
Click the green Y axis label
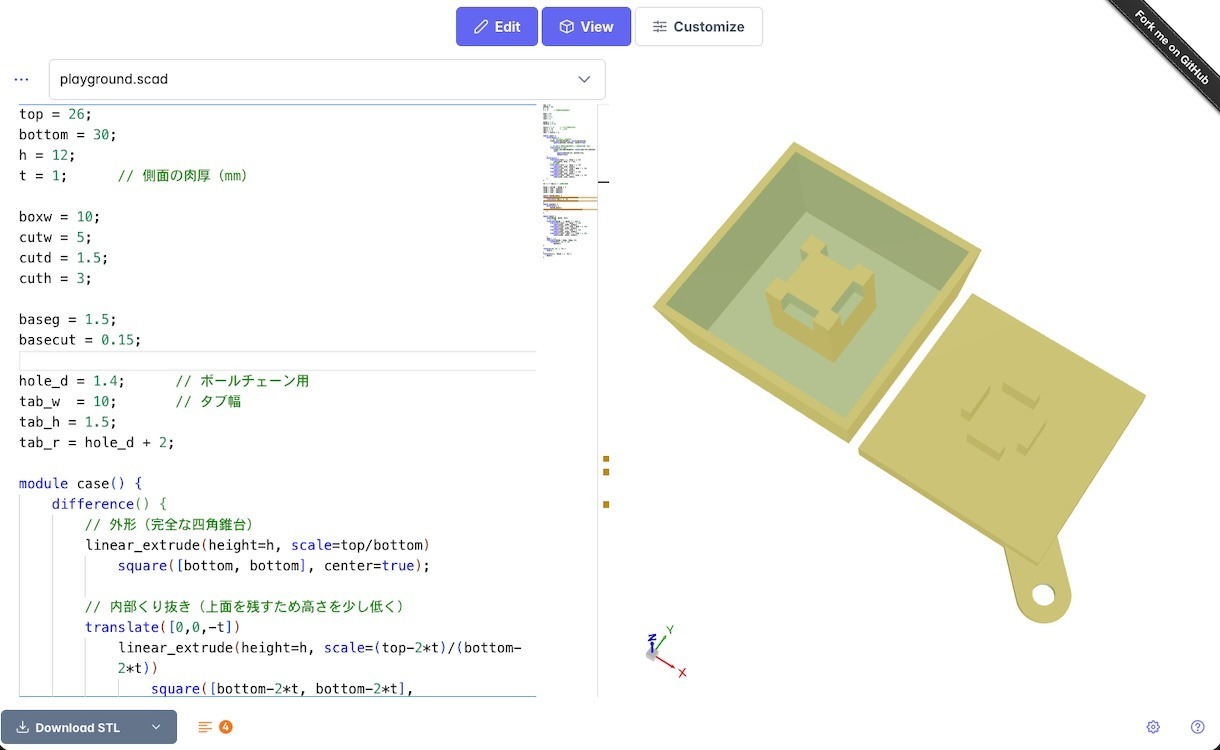click(x=670, y=630)
